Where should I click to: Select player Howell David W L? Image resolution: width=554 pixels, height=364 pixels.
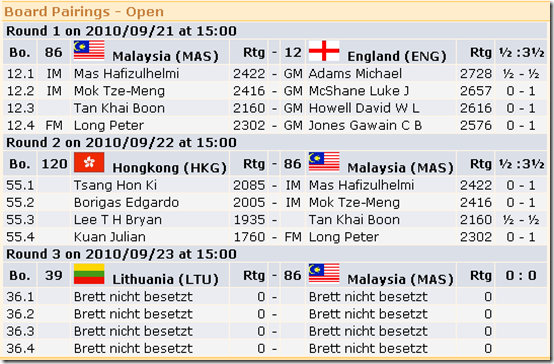point(364,108)
